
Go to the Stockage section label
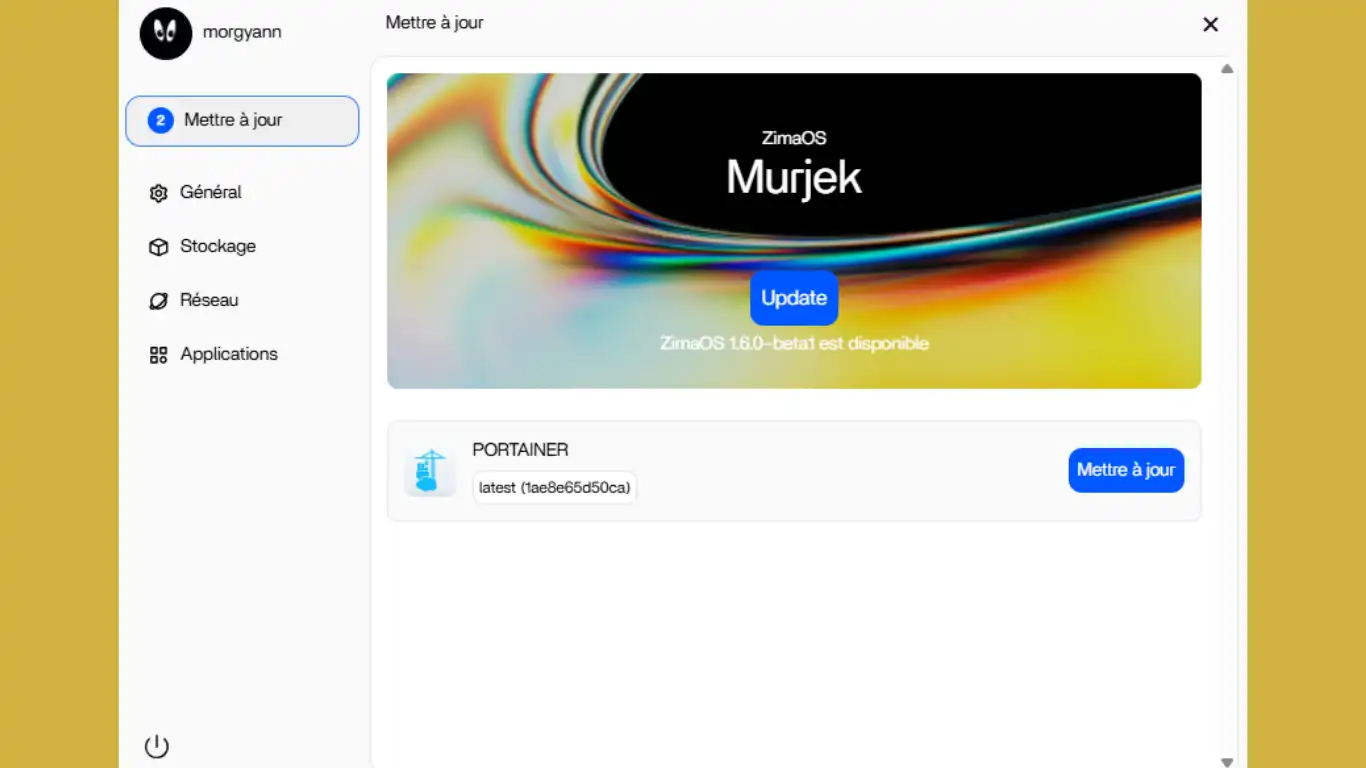tap(218, 246)
